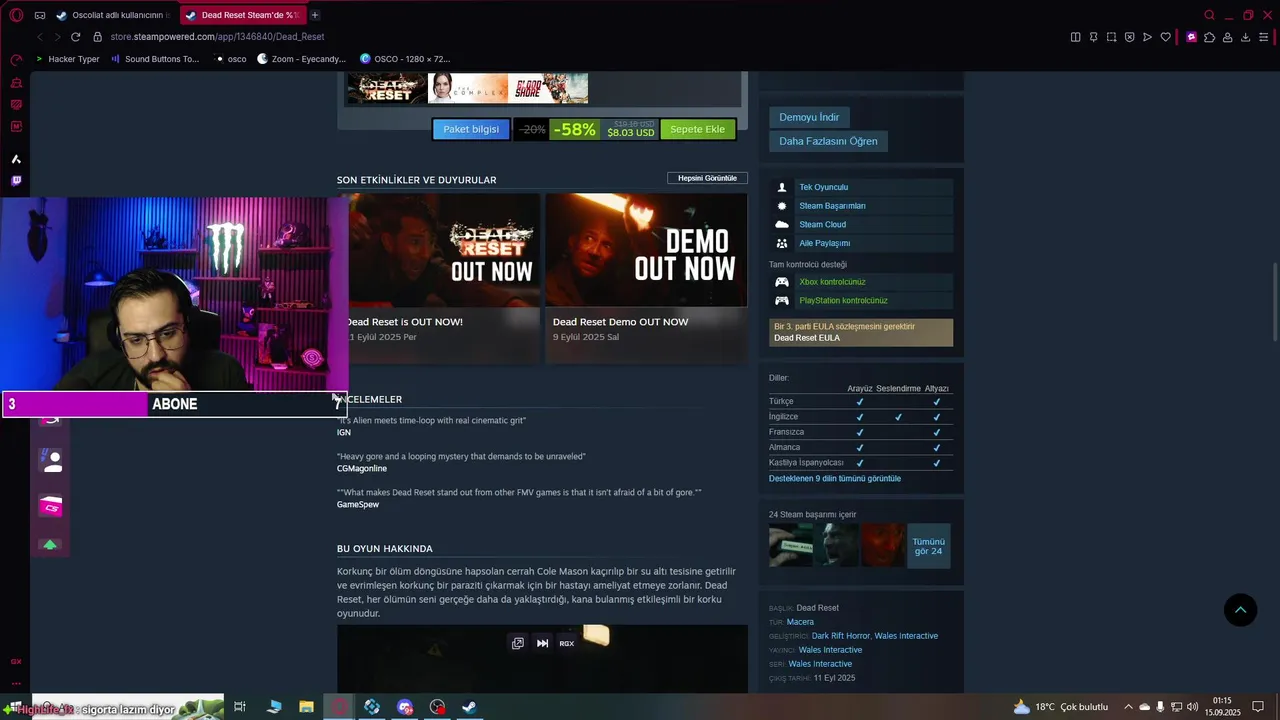Open the Macera genre link

(x=800, y=622)
